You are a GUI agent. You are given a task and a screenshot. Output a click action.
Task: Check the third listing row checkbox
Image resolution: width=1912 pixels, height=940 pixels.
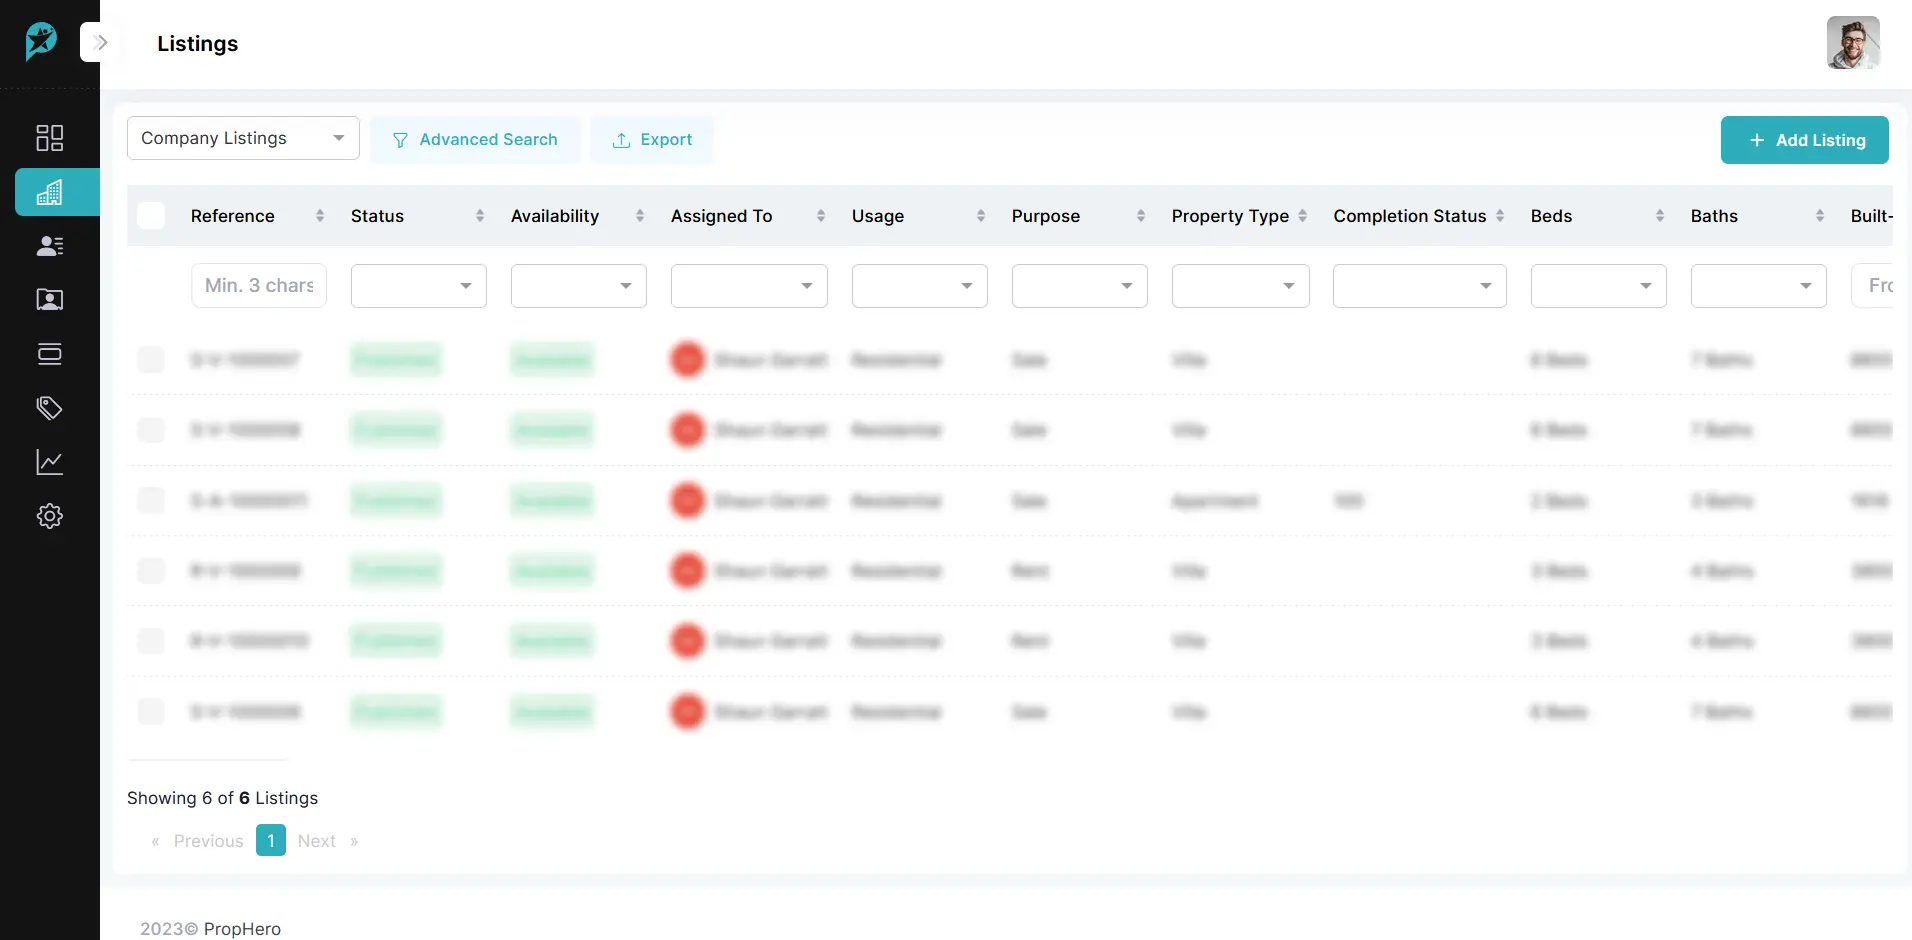pyautogui.click(x=151, y=500)
